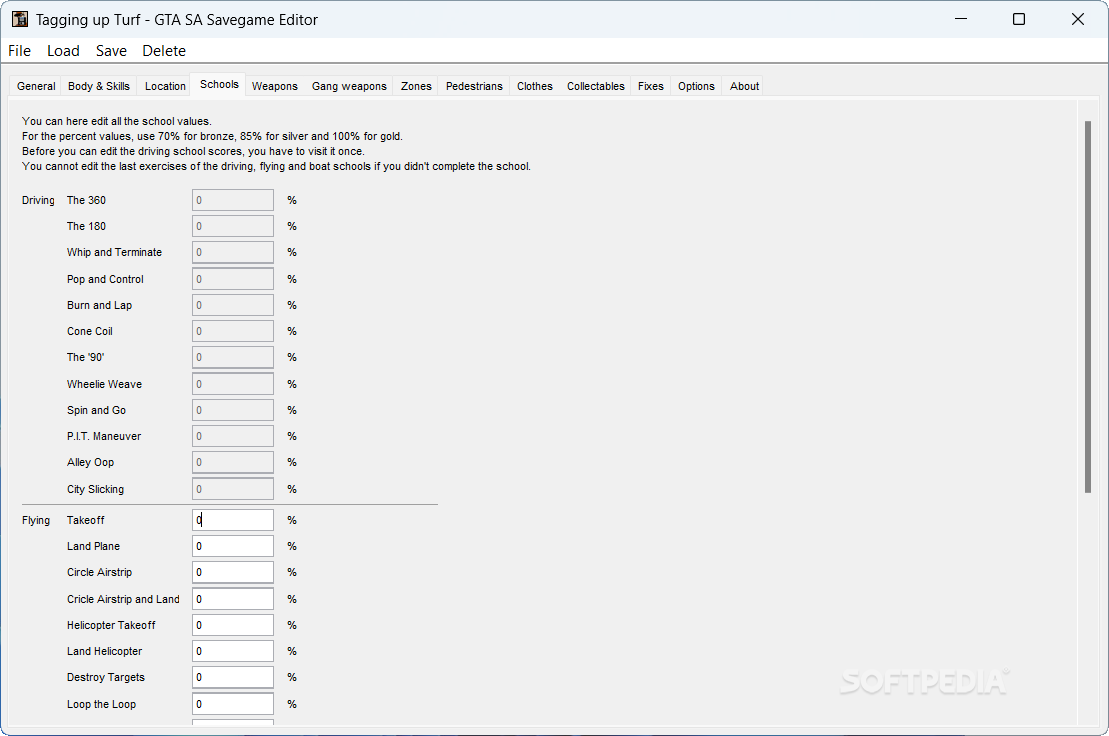Open the Delete menu
Image resolution: width=1109 pixels, height=736 pixels.
(x=164, y=51)
